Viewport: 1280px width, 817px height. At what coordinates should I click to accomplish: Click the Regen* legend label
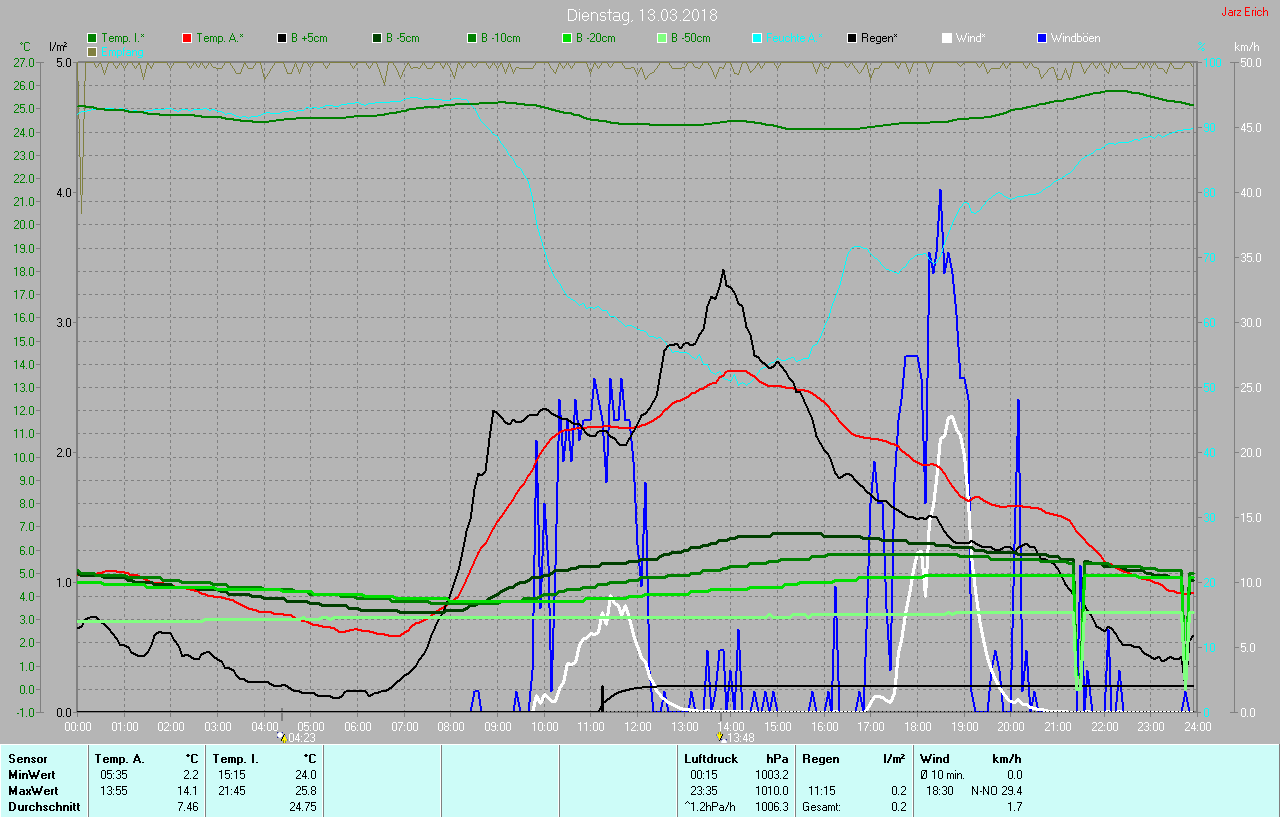point(879,38)
